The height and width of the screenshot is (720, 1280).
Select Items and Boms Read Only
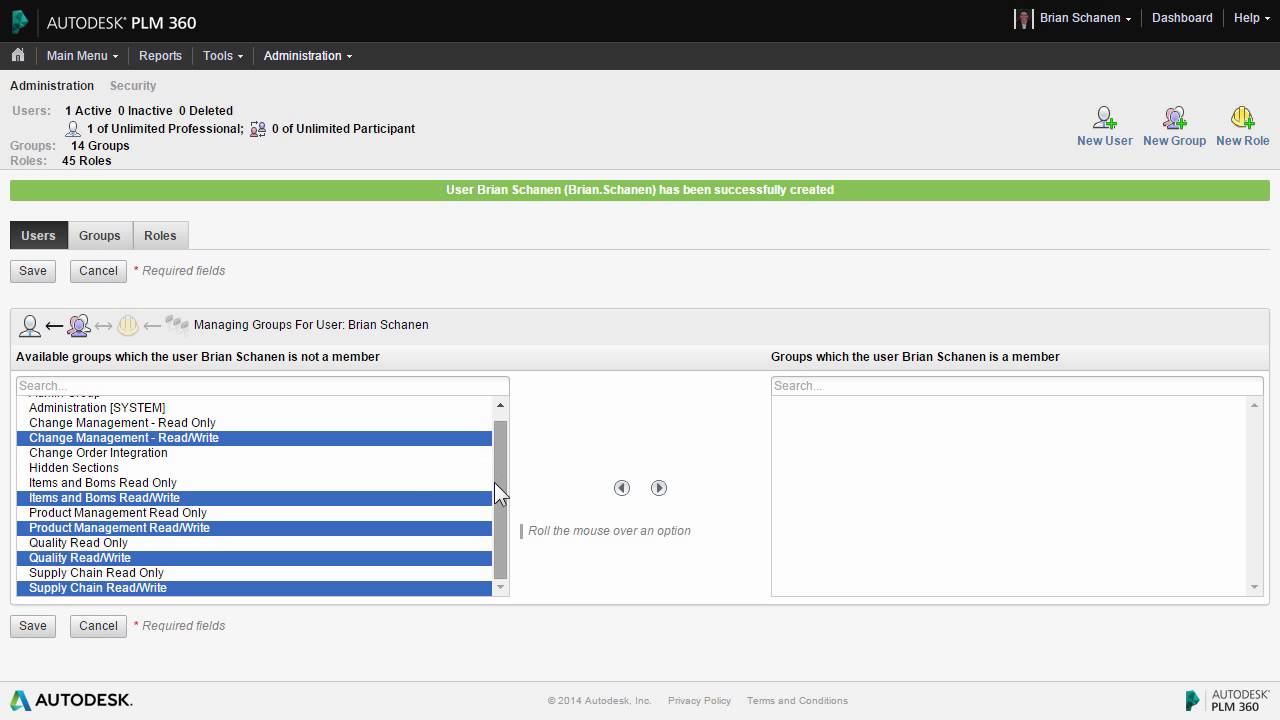(x=254, y=483)
